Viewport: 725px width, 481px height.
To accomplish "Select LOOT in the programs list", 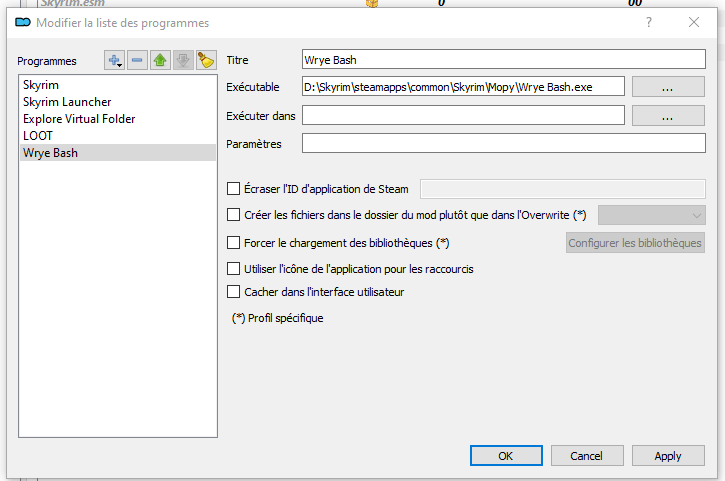I will pyautogui.click(x=117, y=136).
